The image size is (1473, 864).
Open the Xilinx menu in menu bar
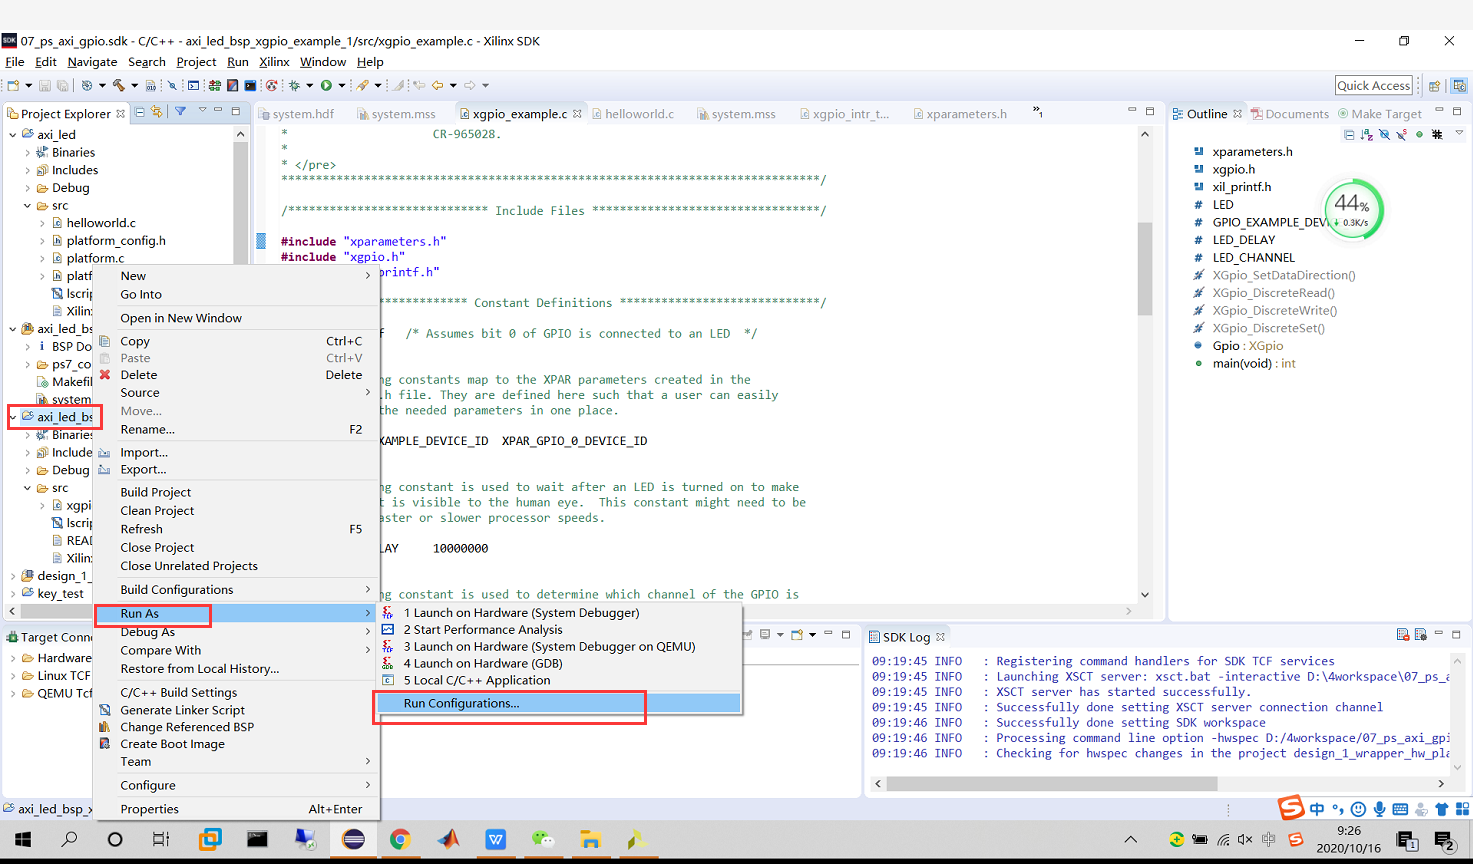pyautogui.click(x=274, y=62)
